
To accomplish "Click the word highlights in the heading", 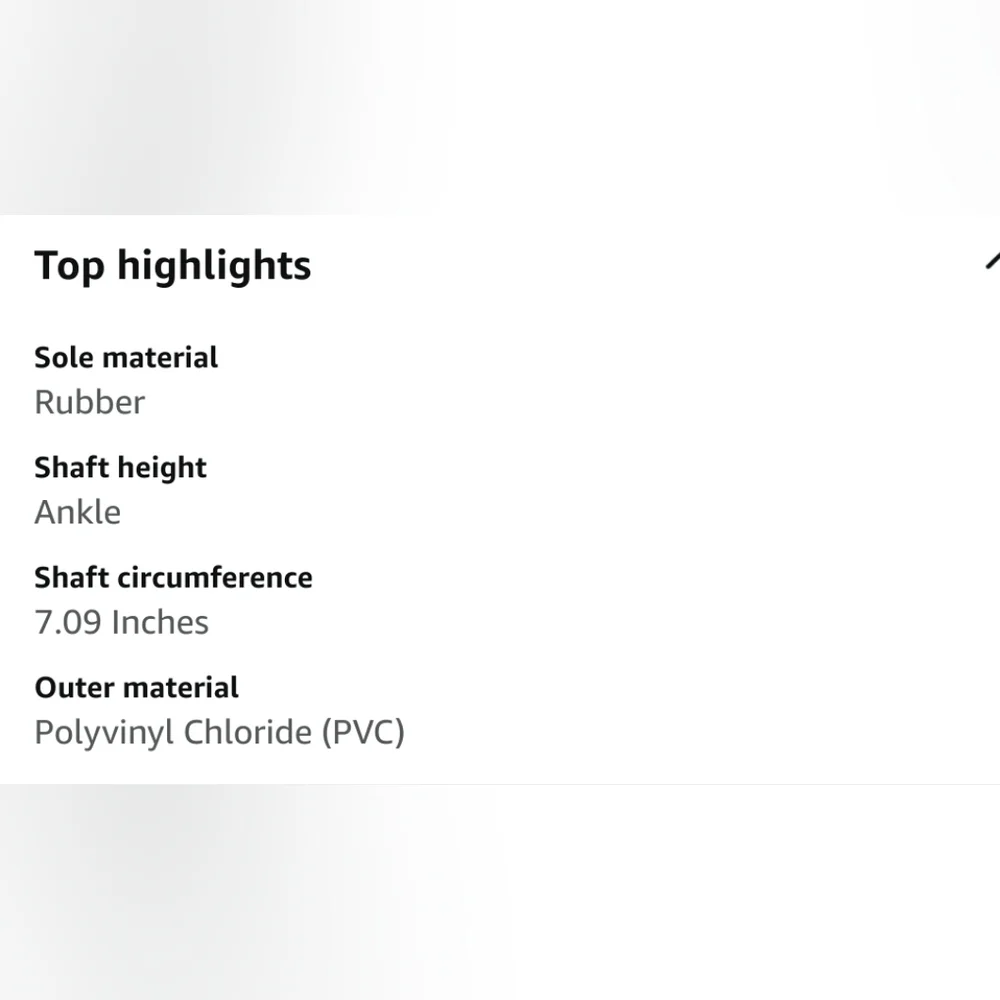I will tap(214, 266).
